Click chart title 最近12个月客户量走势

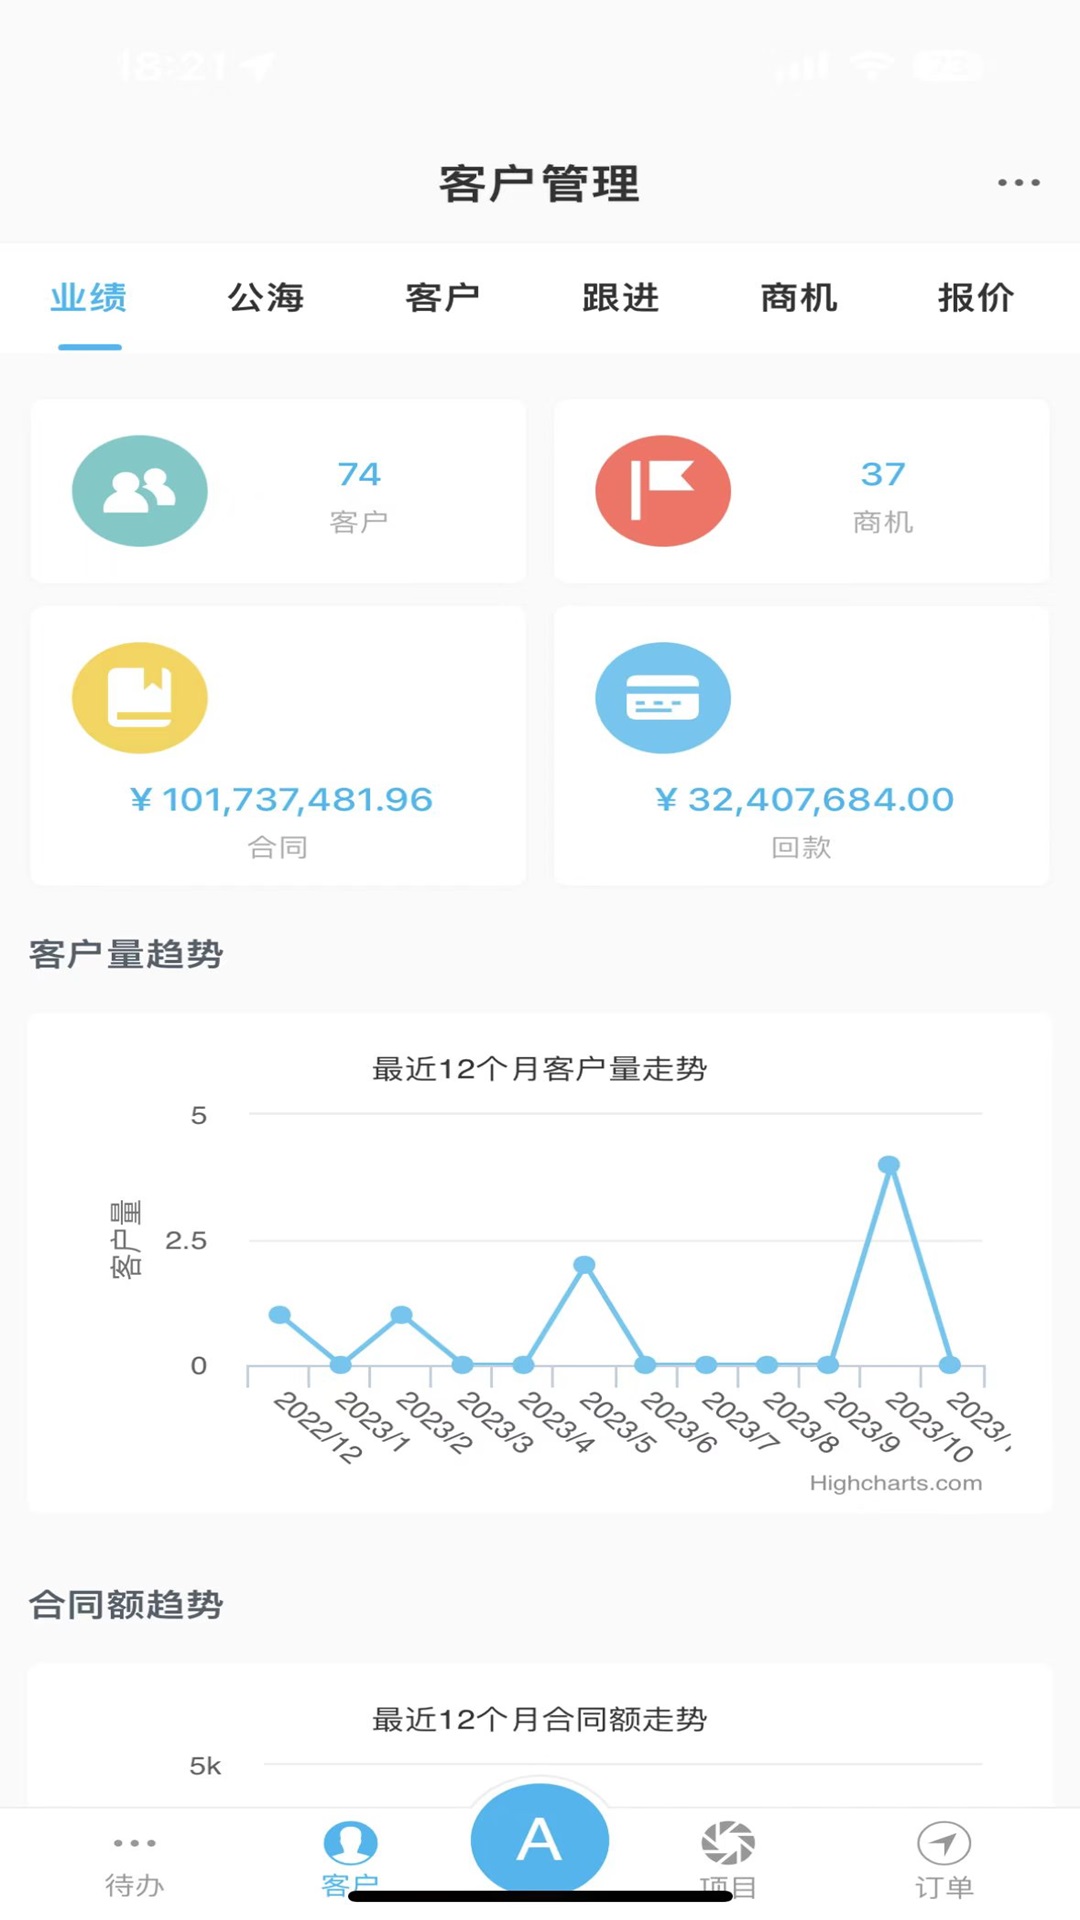[x=540, y=1069]
